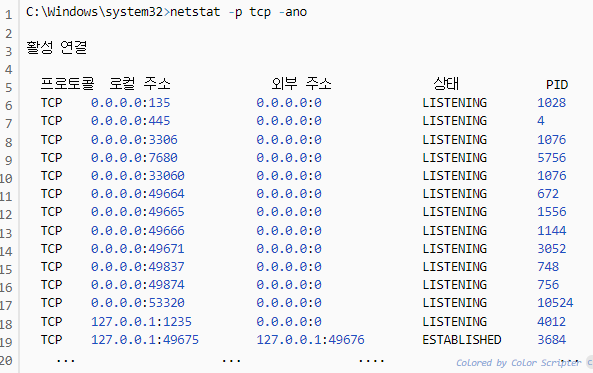Select PID value "4012"
Screen dimensions: 593x373
click(x=551, y=322)
